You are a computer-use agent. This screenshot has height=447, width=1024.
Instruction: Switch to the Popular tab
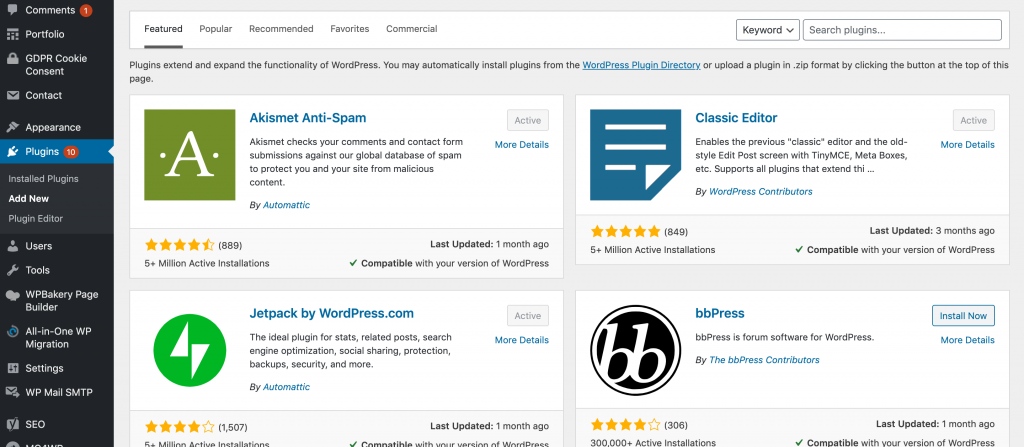[x=216, y=29]
